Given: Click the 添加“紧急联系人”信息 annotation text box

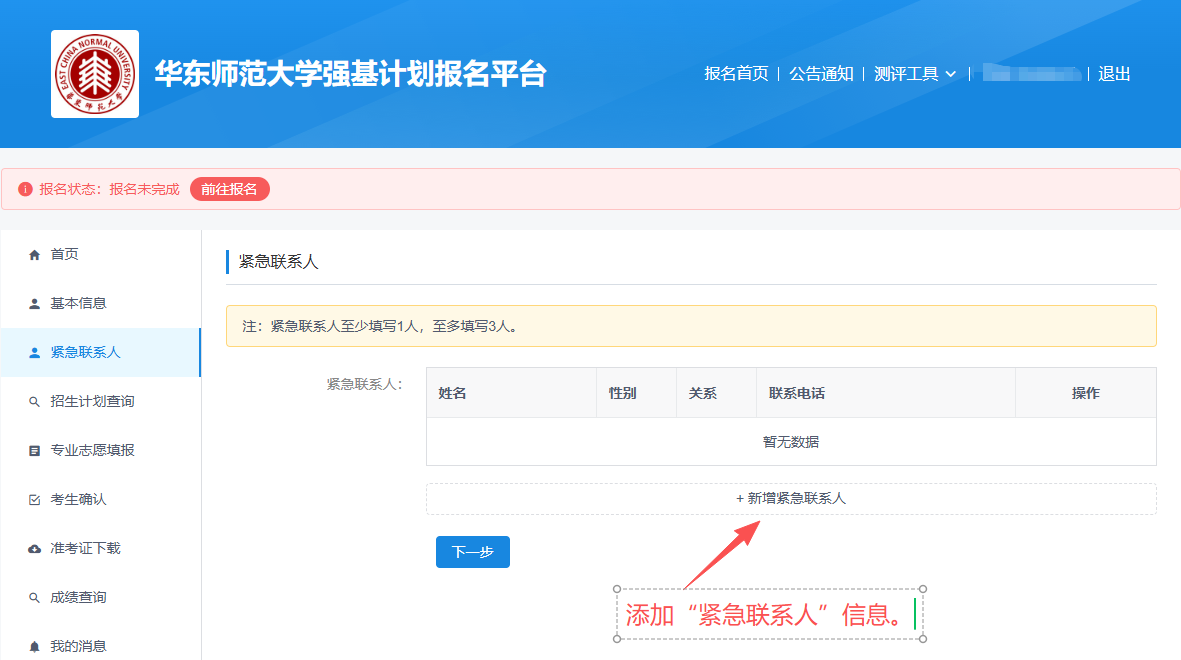Looking at the screenshot, I should [x=769, y=615].
